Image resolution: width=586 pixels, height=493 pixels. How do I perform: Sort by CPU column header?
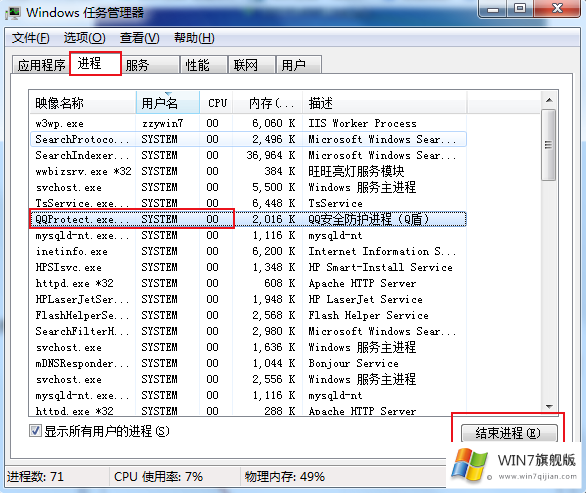(216, 102)
